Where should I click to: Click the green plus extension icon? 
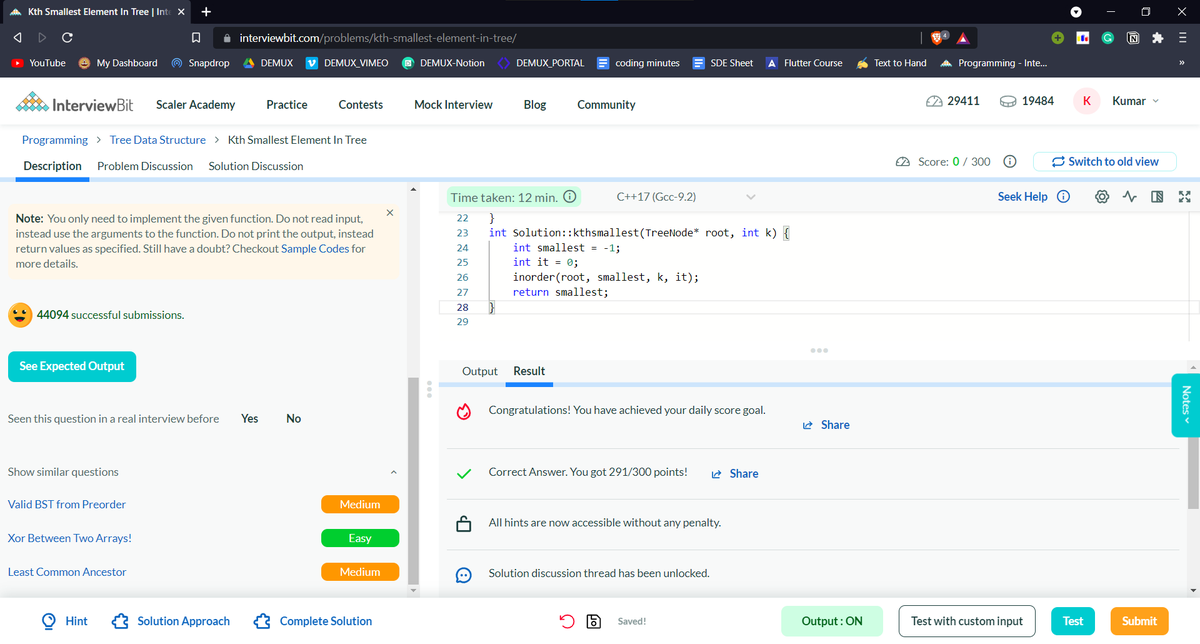[1059, 38]
